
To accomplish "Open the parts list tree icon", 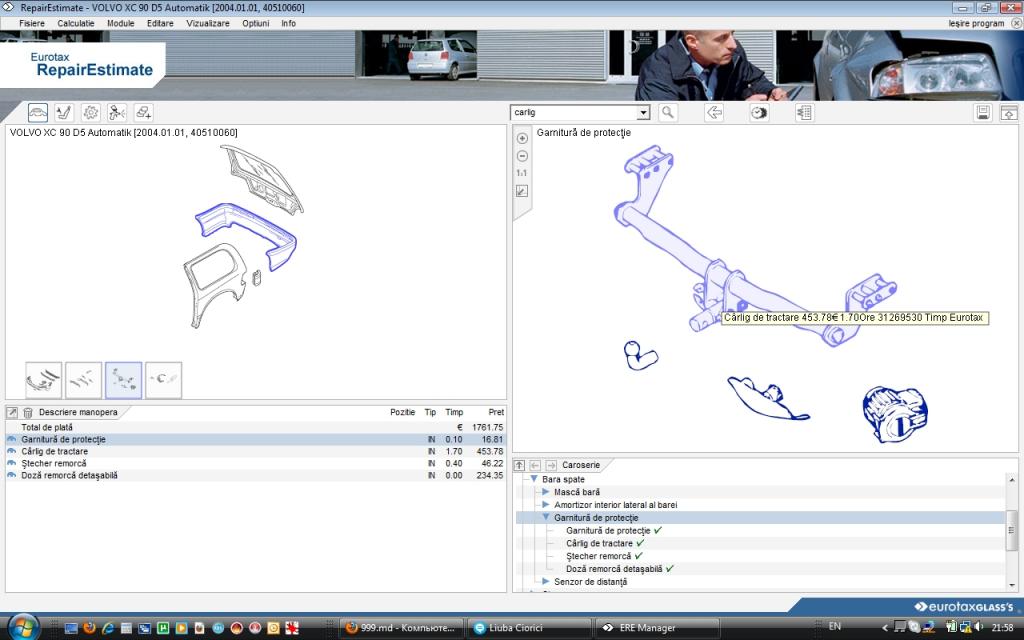I will (805, 112).
